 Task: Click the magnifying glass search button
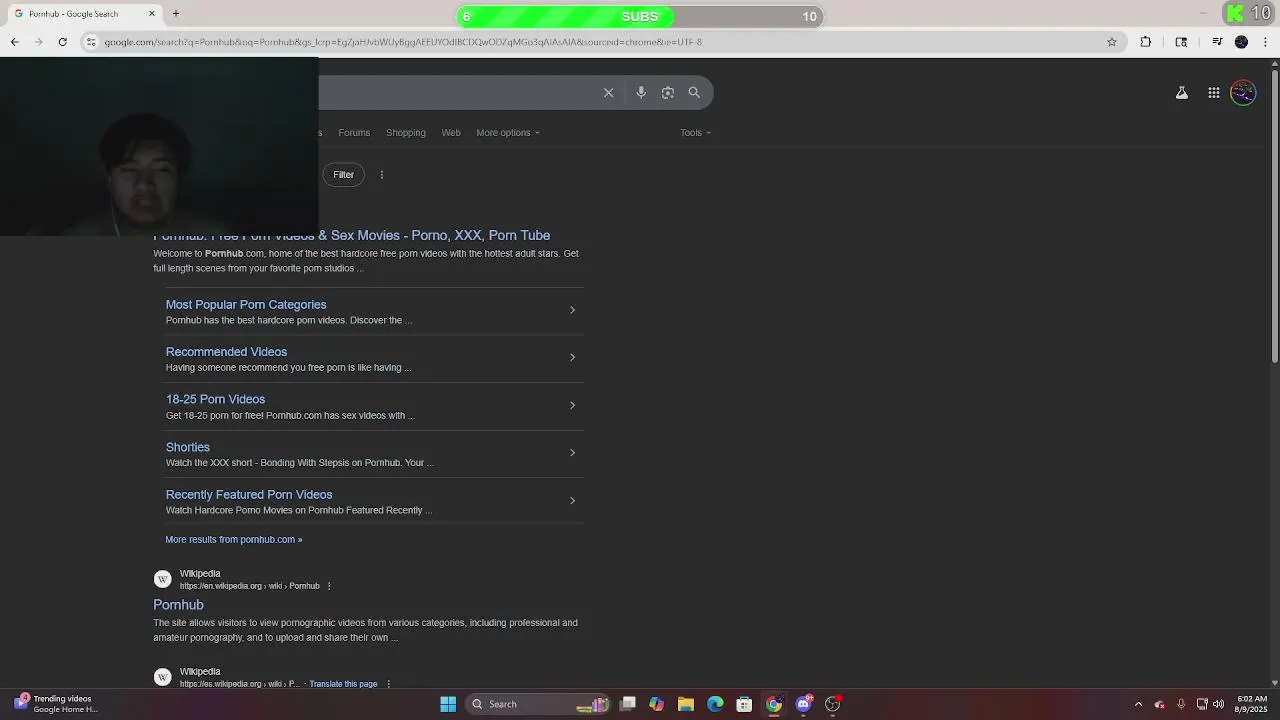(x=694, y=92)
